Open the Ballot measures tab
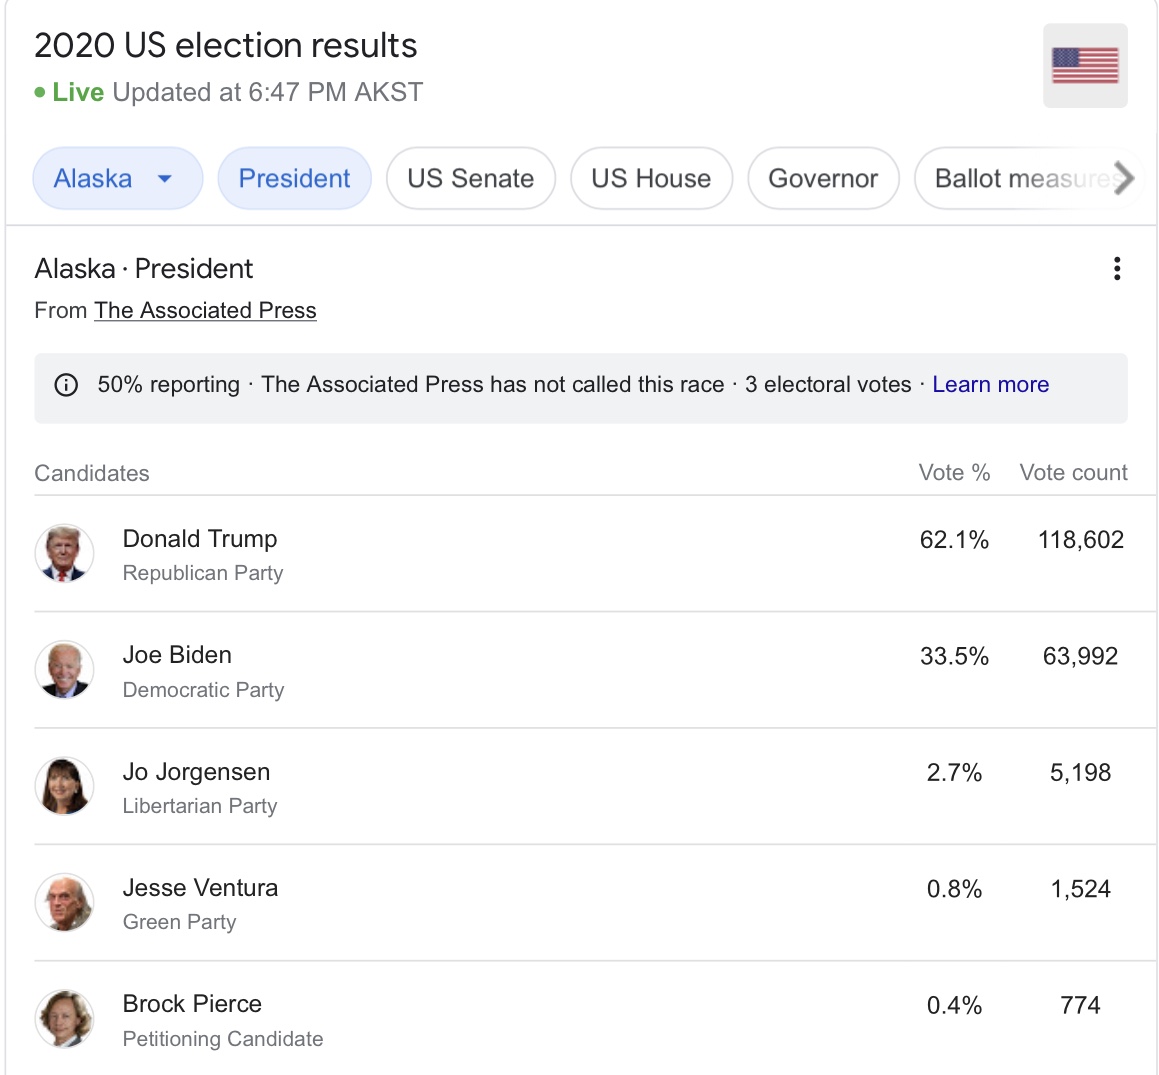Image resolution: width=1159 pixels, height=1075 pixels. pos(1020,179)
